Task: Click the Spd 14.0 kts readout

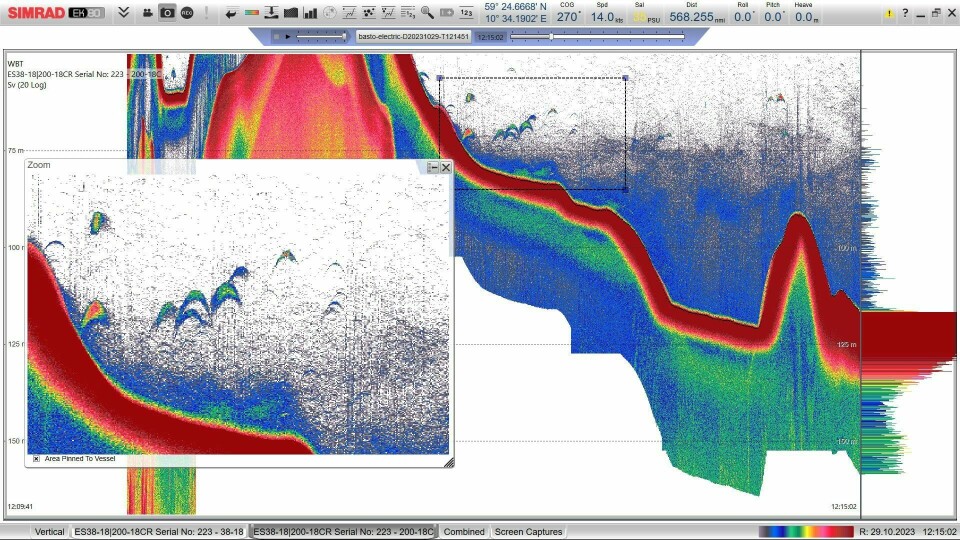Action: coord(606,13)
